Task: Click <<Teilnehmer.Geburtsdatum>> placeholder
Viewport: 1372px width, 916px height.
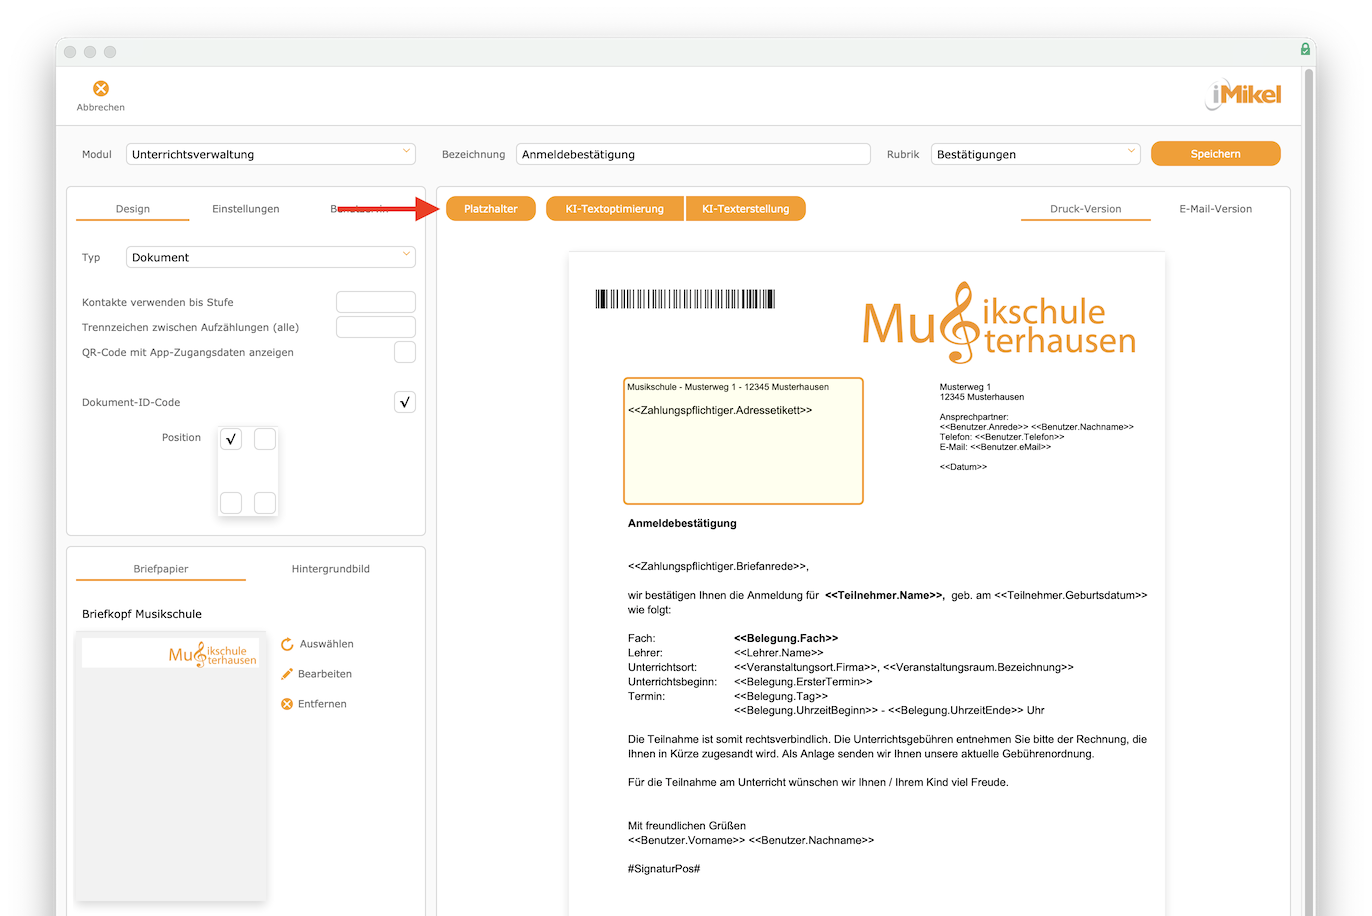Action: (1071, 595)
